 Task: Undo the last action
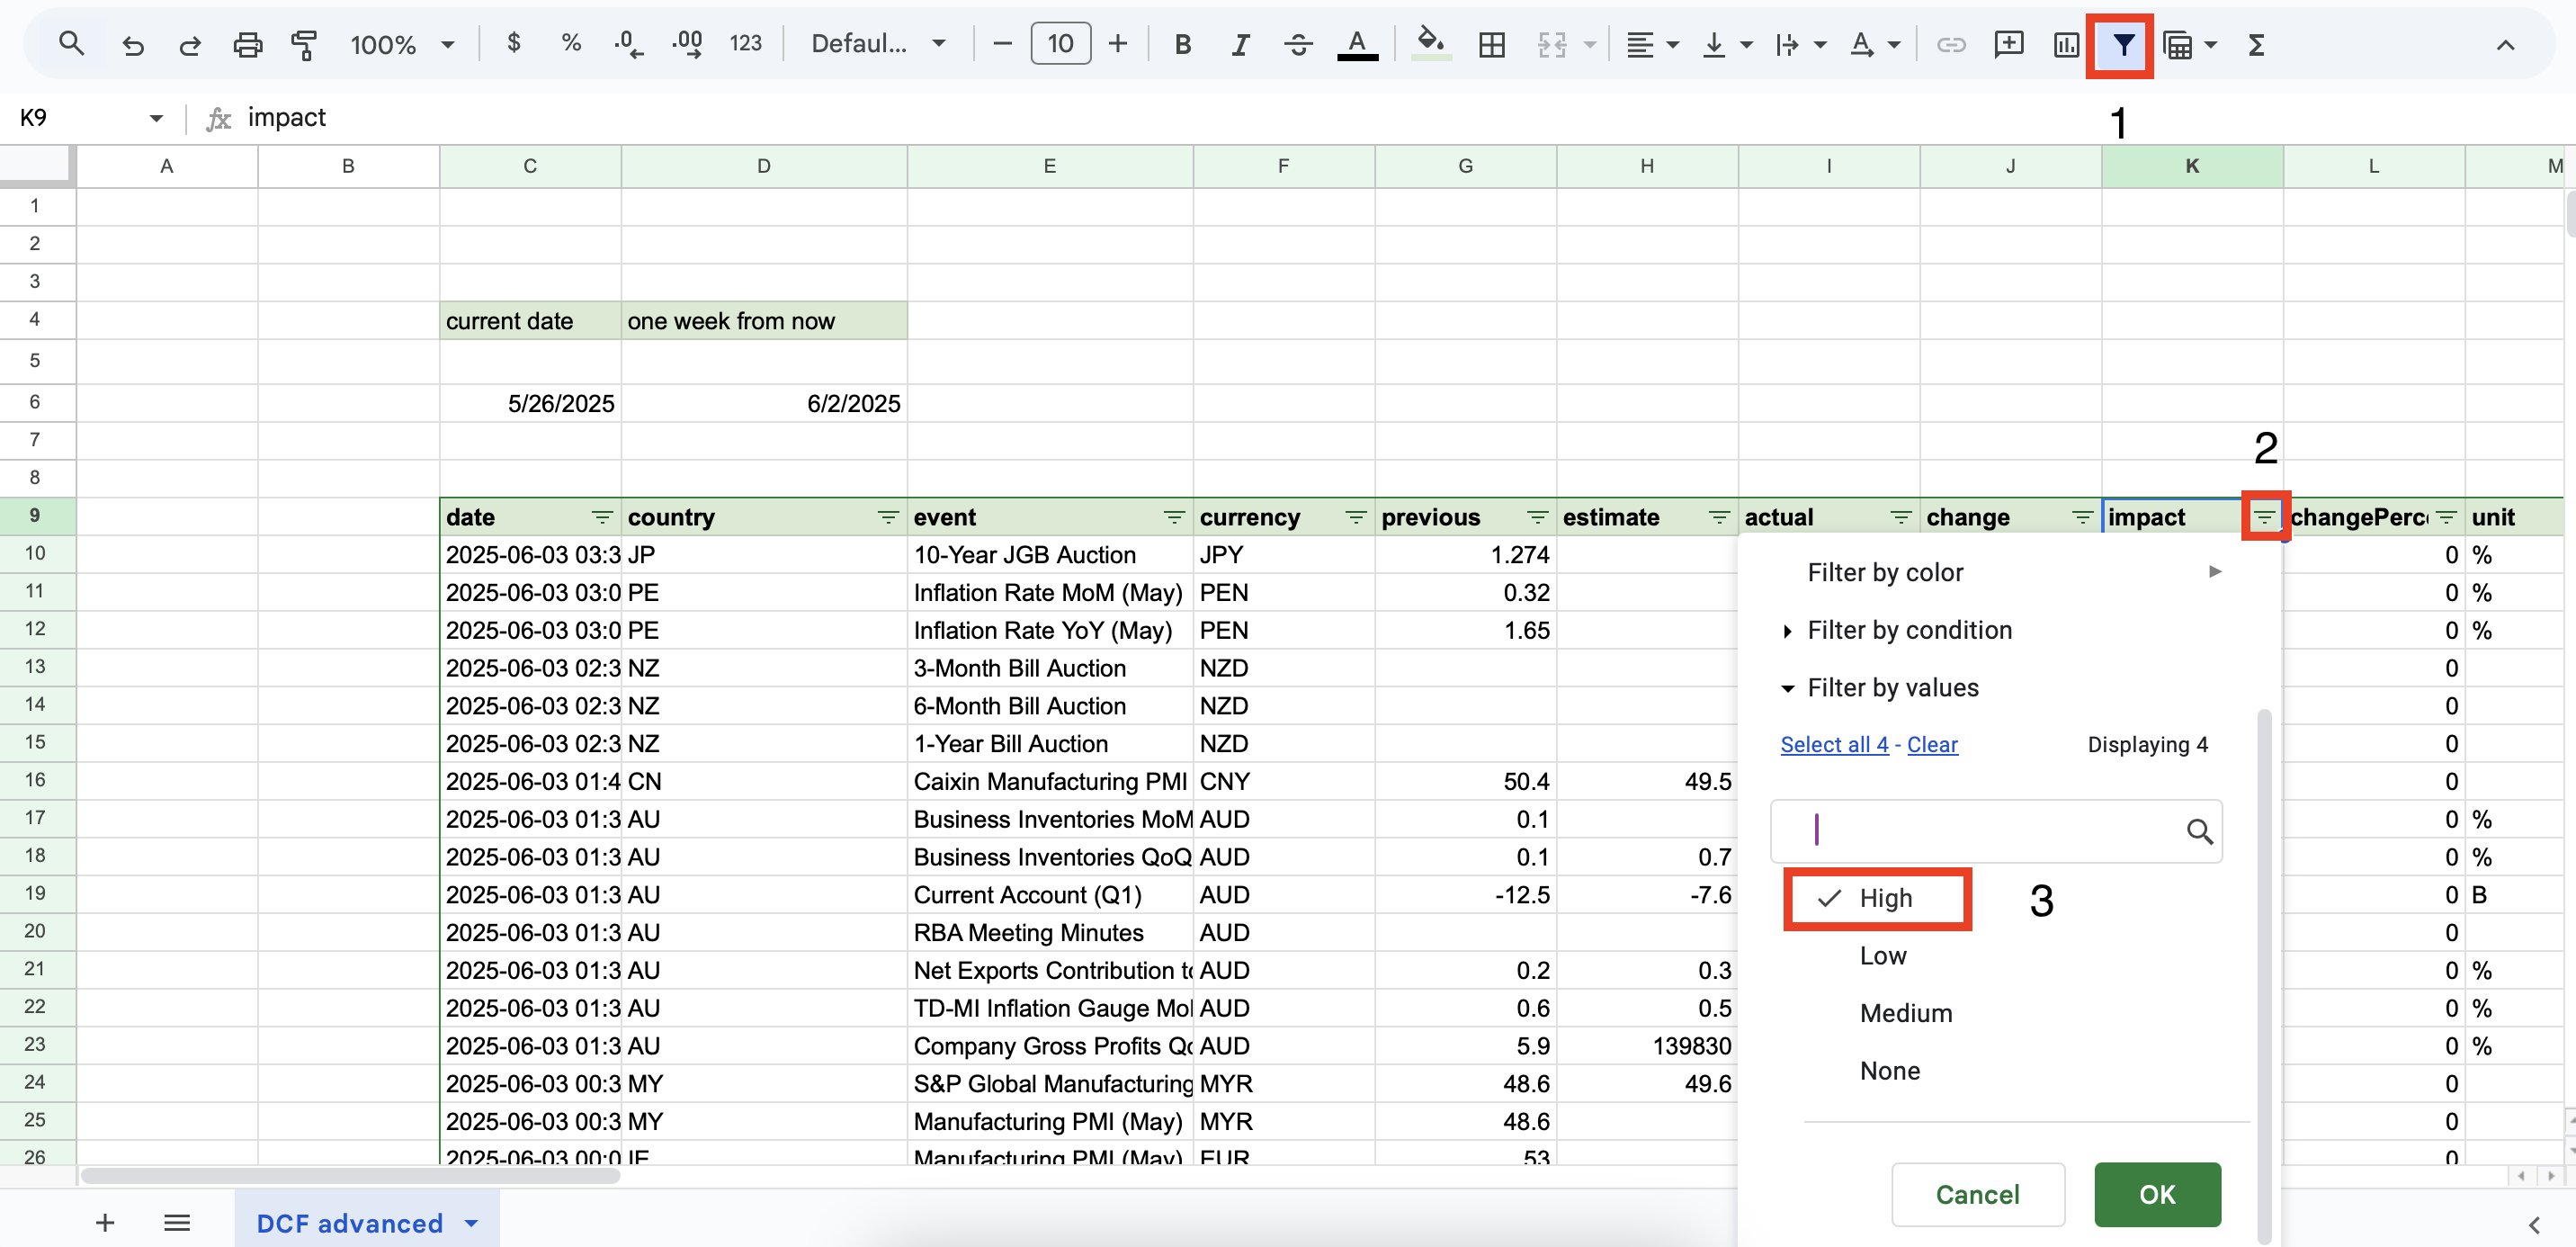(x=132, y=44)
